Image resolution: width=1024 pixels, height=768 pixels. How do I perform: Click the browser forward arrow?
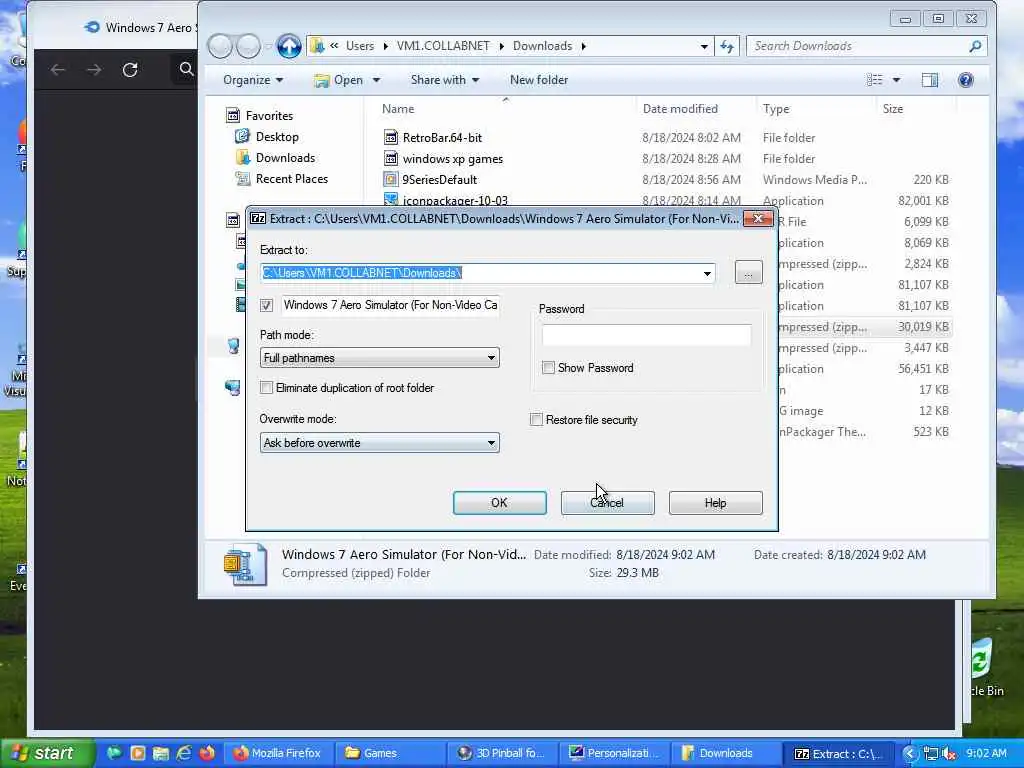94,69
